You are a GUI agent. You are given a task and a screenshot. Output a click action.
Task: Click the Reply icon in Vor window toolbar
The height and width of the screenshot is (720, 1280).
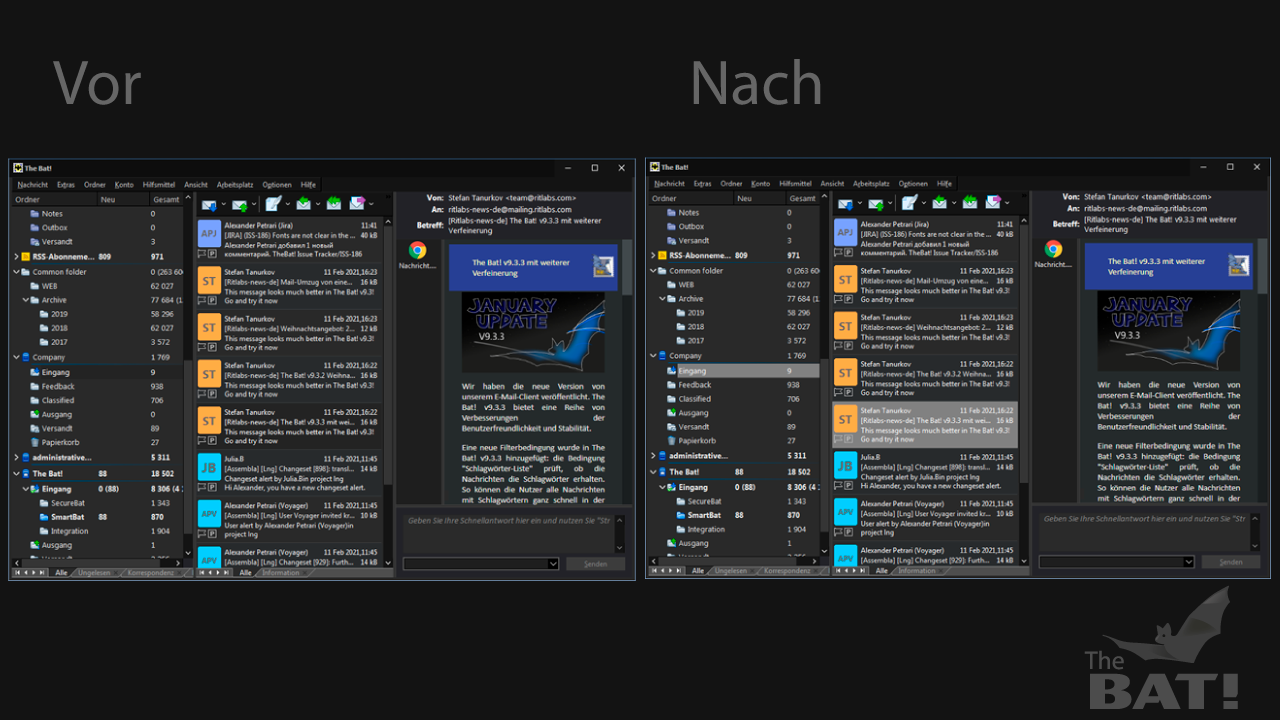tap(304, 203)
